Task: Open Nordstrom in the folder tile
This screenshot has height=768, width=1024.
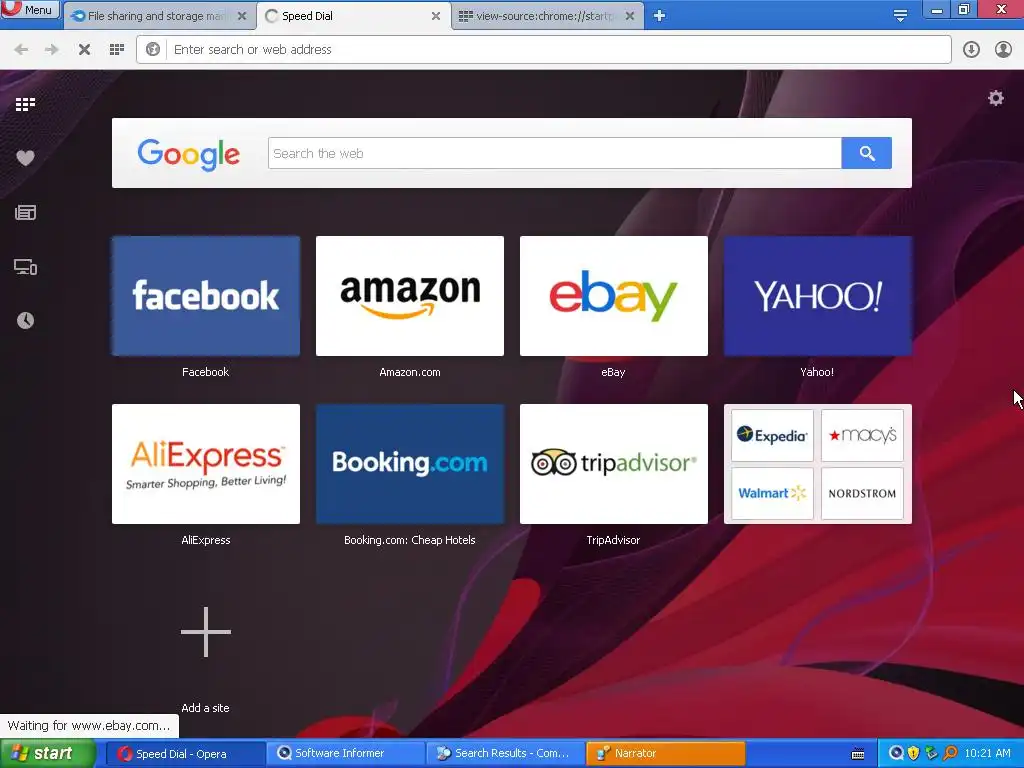Action: pyautogui.click(x=862, y=493)
